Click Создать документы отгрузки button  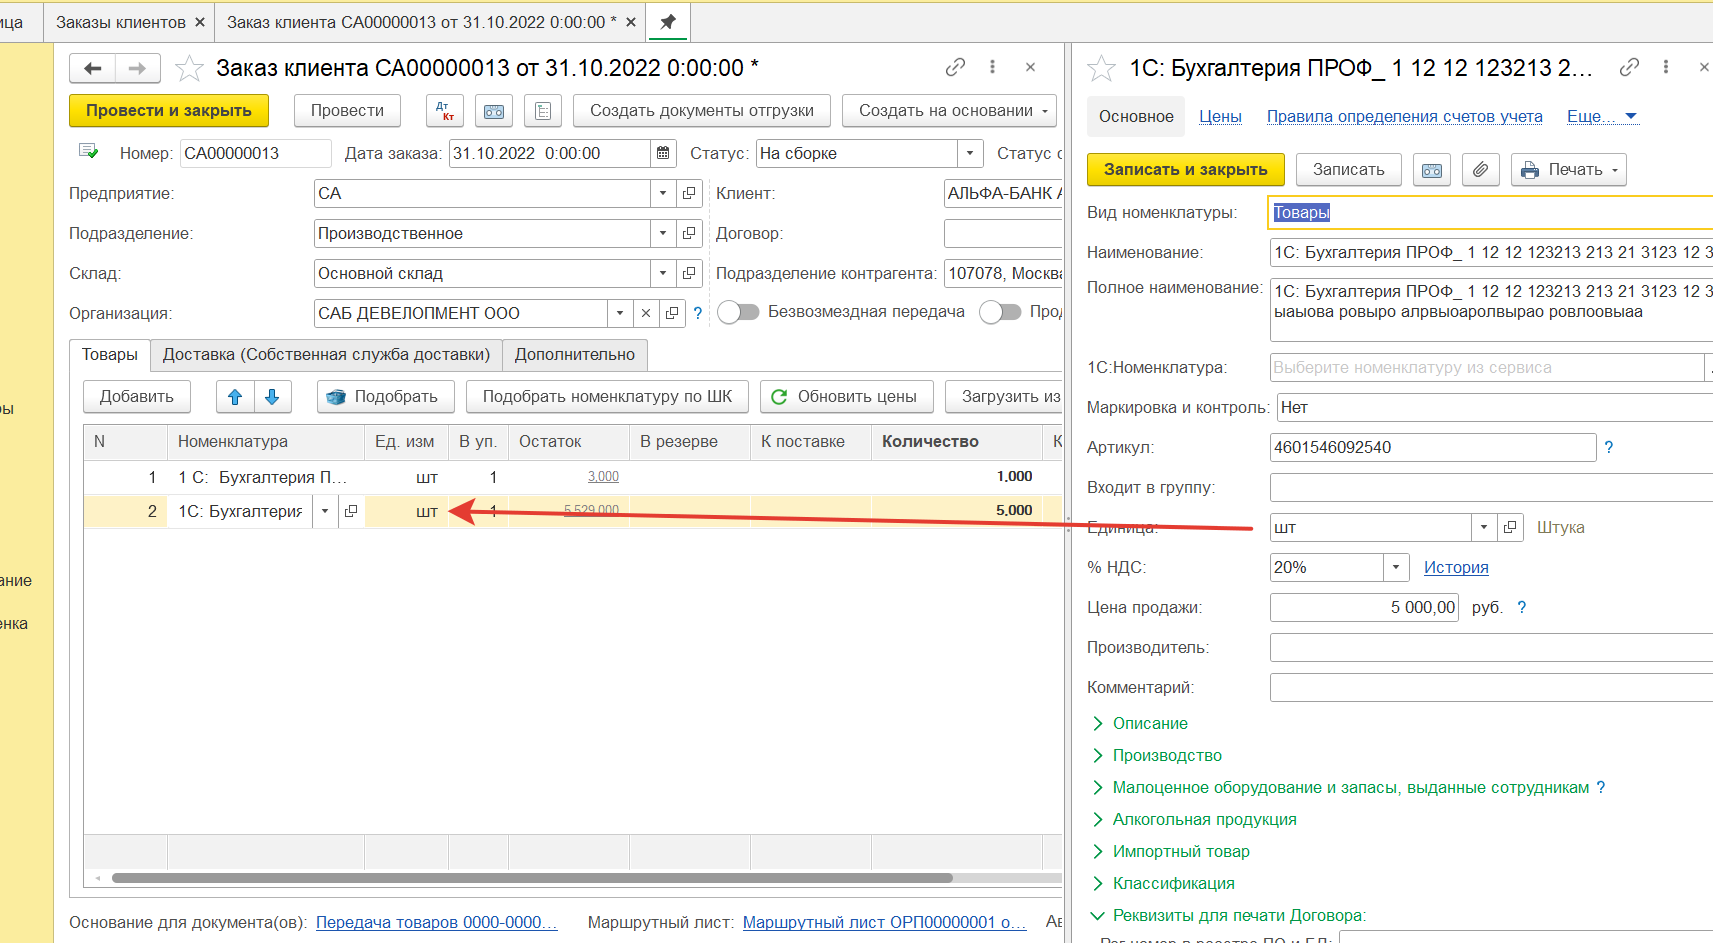click(702, 111)
